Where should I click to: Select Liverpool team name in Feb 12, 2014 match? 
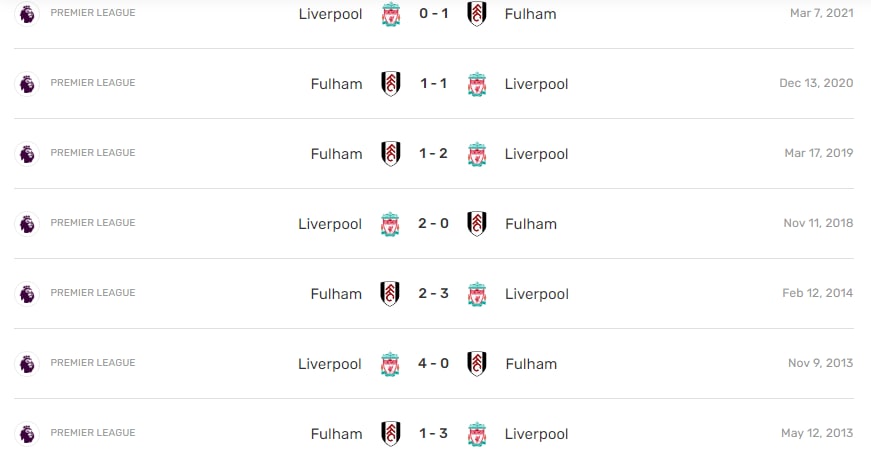tap(537, 294)
